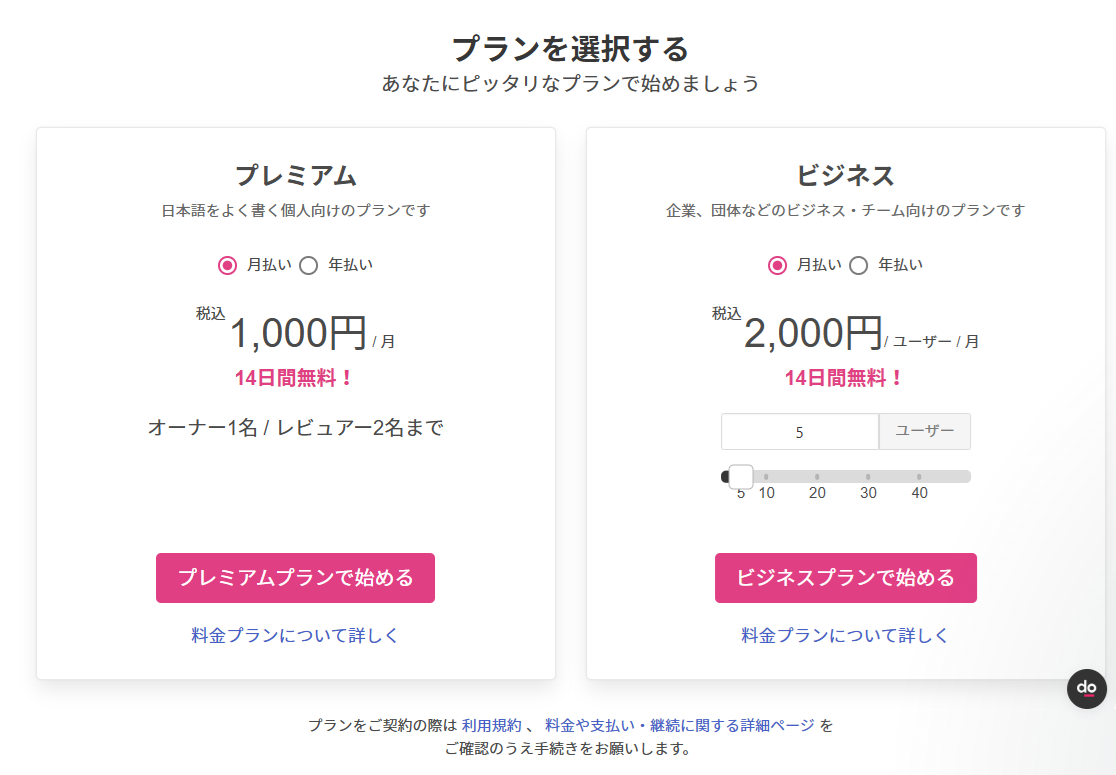Select monthly payment (月払い) for Premium plan

coord(227,265)
